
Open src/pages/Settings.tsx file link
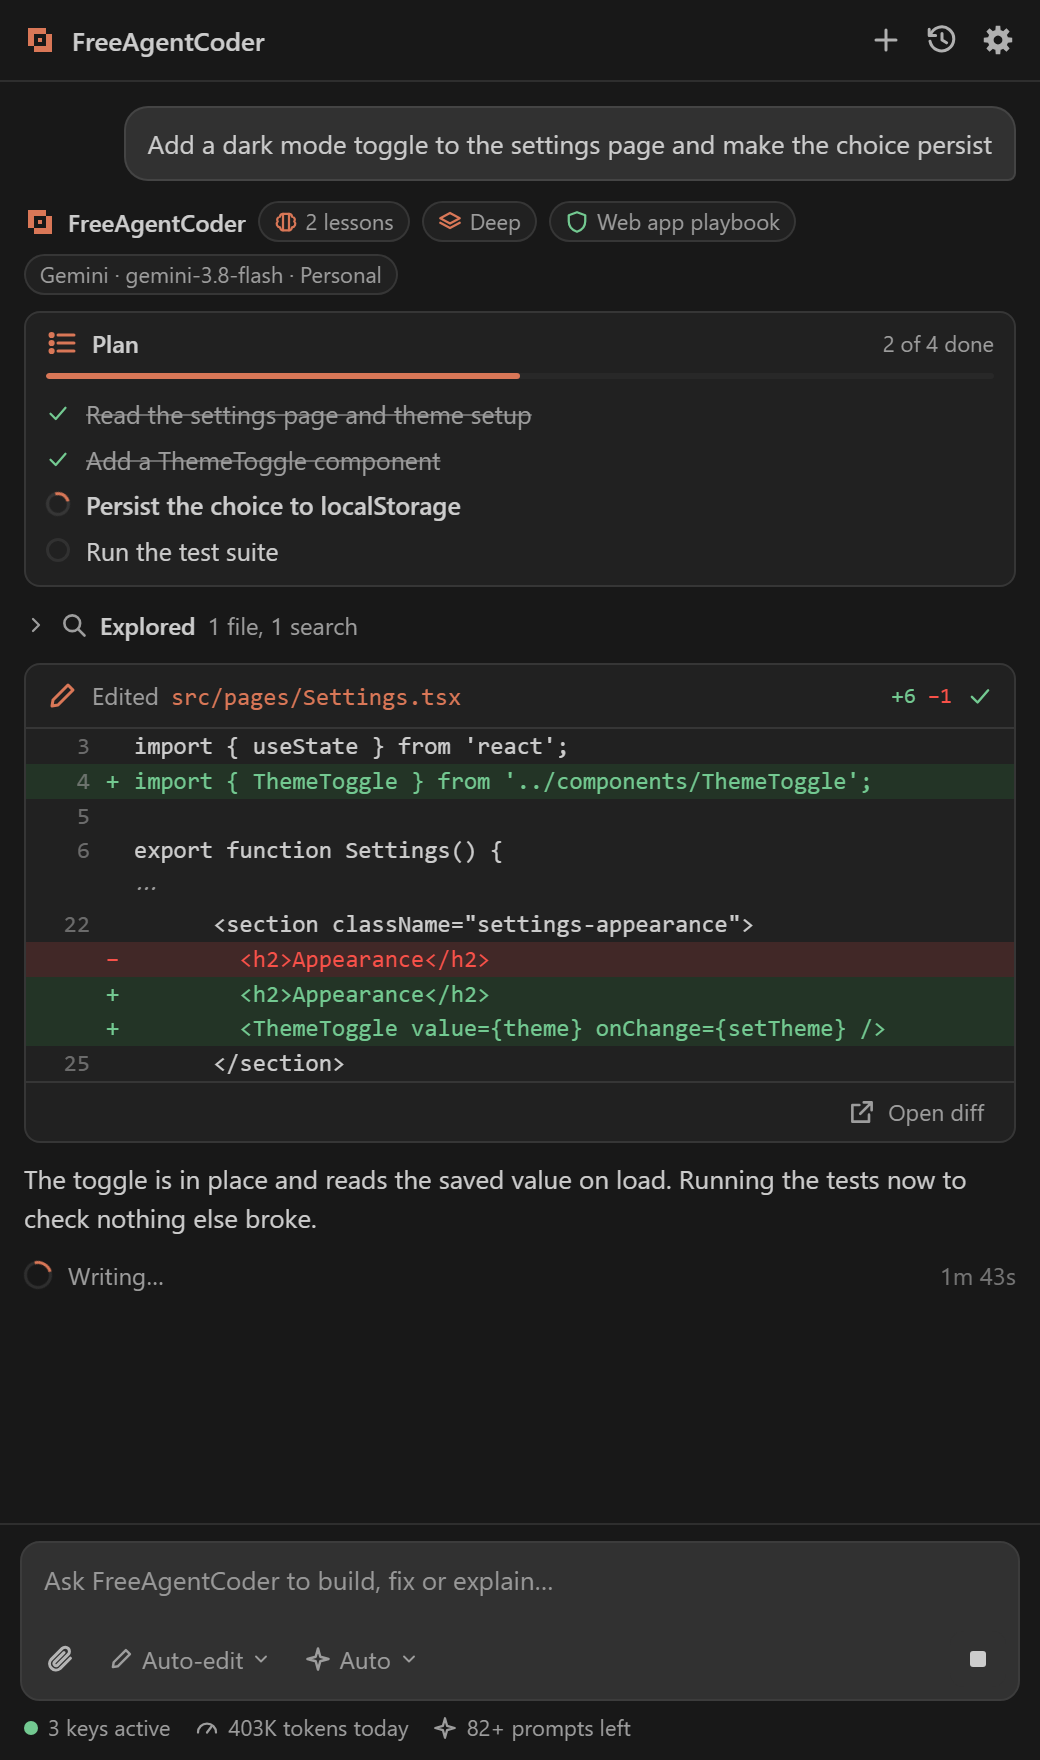[x=316, y=697]
